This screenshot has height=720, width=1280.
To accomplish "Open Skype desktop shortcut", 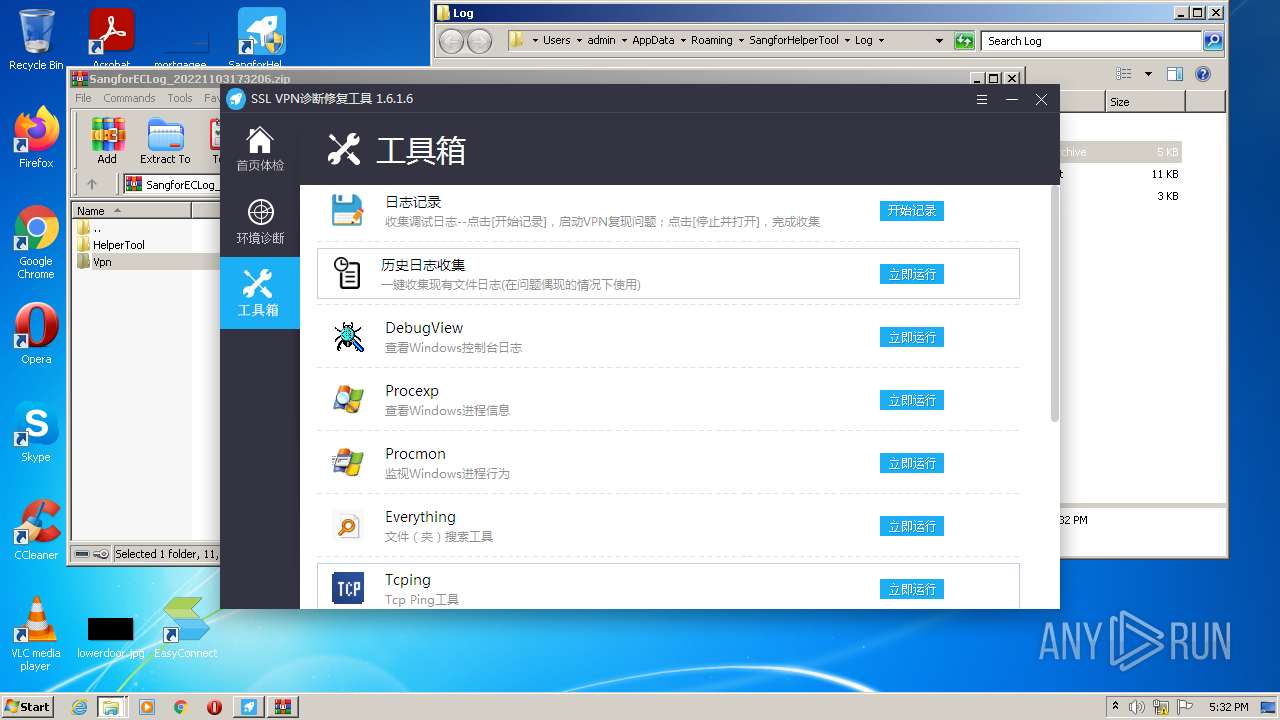I will click(36, 432).
